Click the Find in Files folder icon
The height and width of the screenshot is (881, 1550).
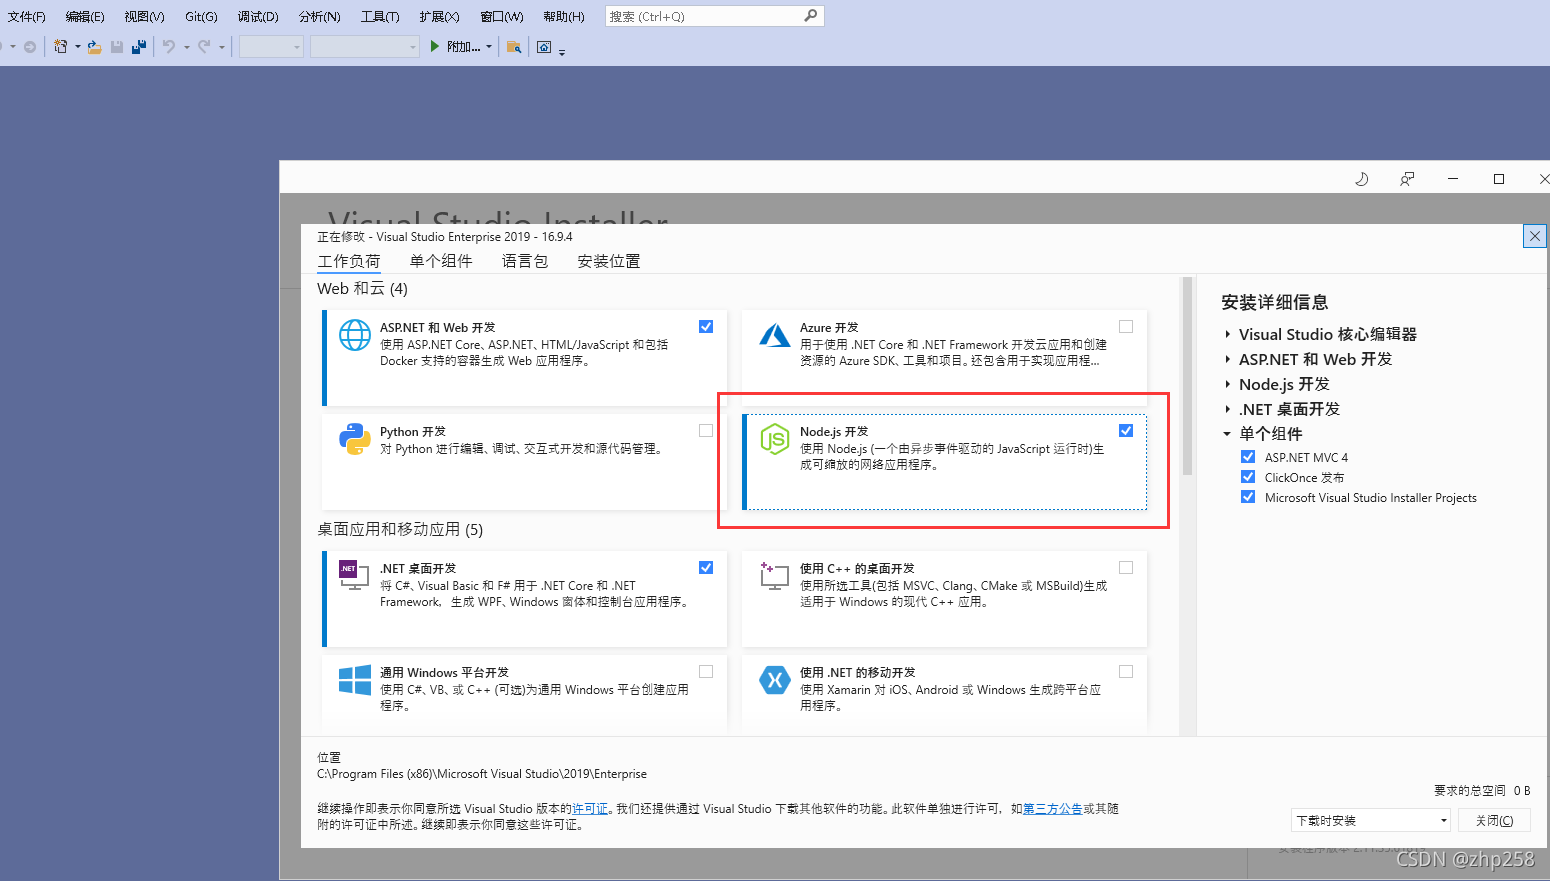point(514,47)
